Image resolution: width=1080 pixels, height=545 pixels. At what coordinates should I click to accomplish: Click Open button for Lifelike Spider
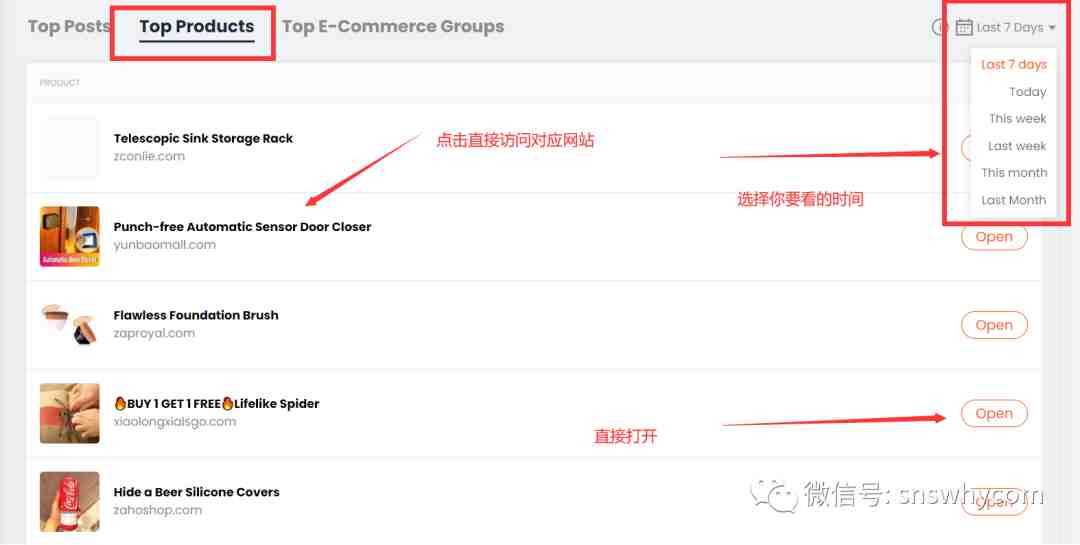coord(994,413)
